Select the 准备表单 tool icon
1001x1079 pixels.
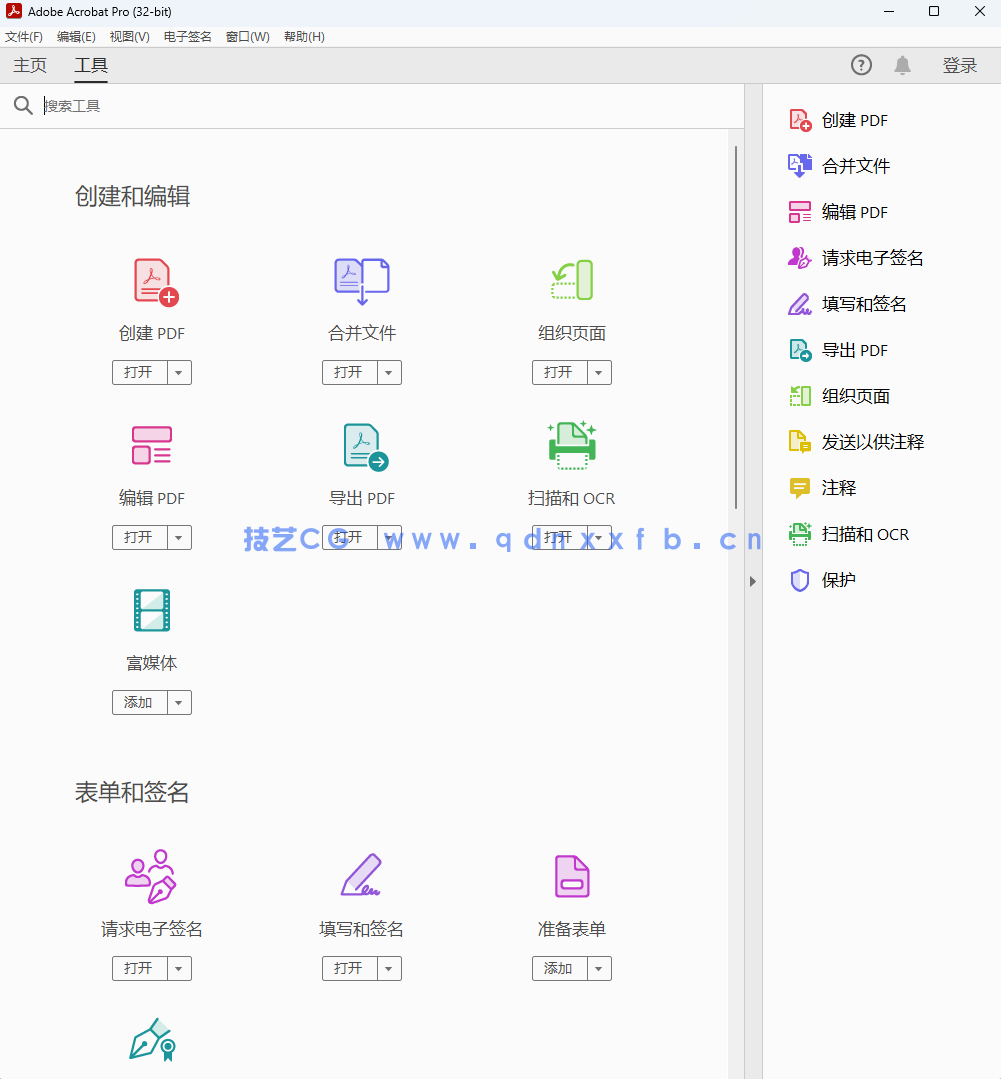point(571,875)
